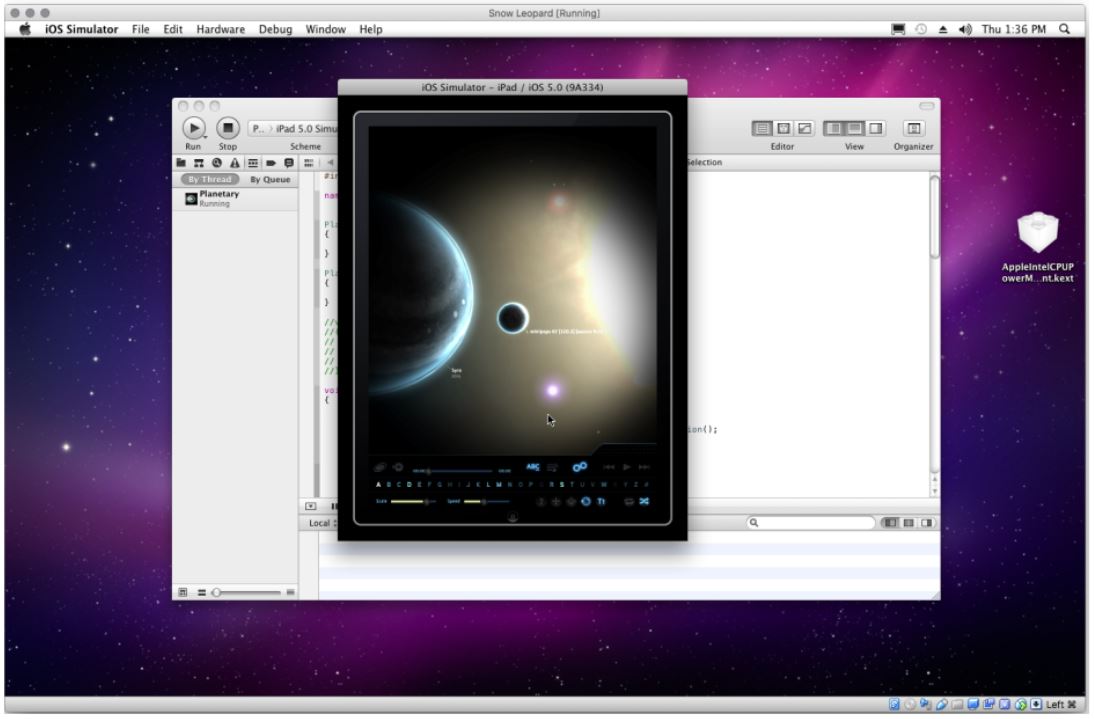This screenshot has width=1094, height=719.
Task: Click the clock showing Thu 1:36 PM
Action: (1013, 29)
